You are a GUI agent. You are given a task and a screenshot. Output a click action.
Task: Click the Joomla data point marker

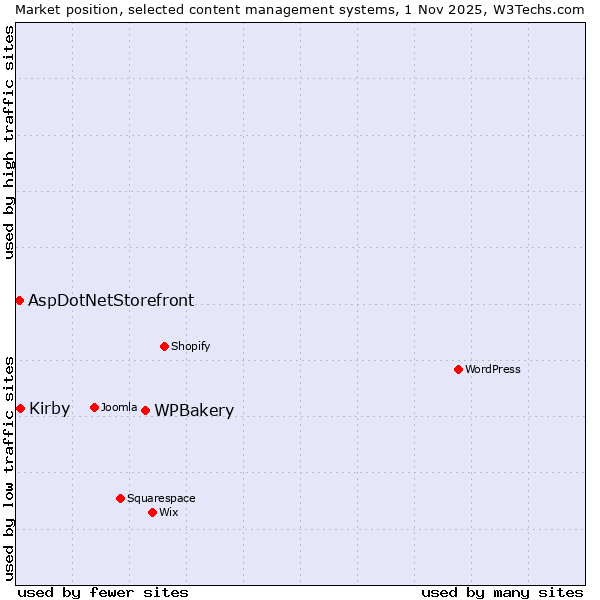pos(94,407)
